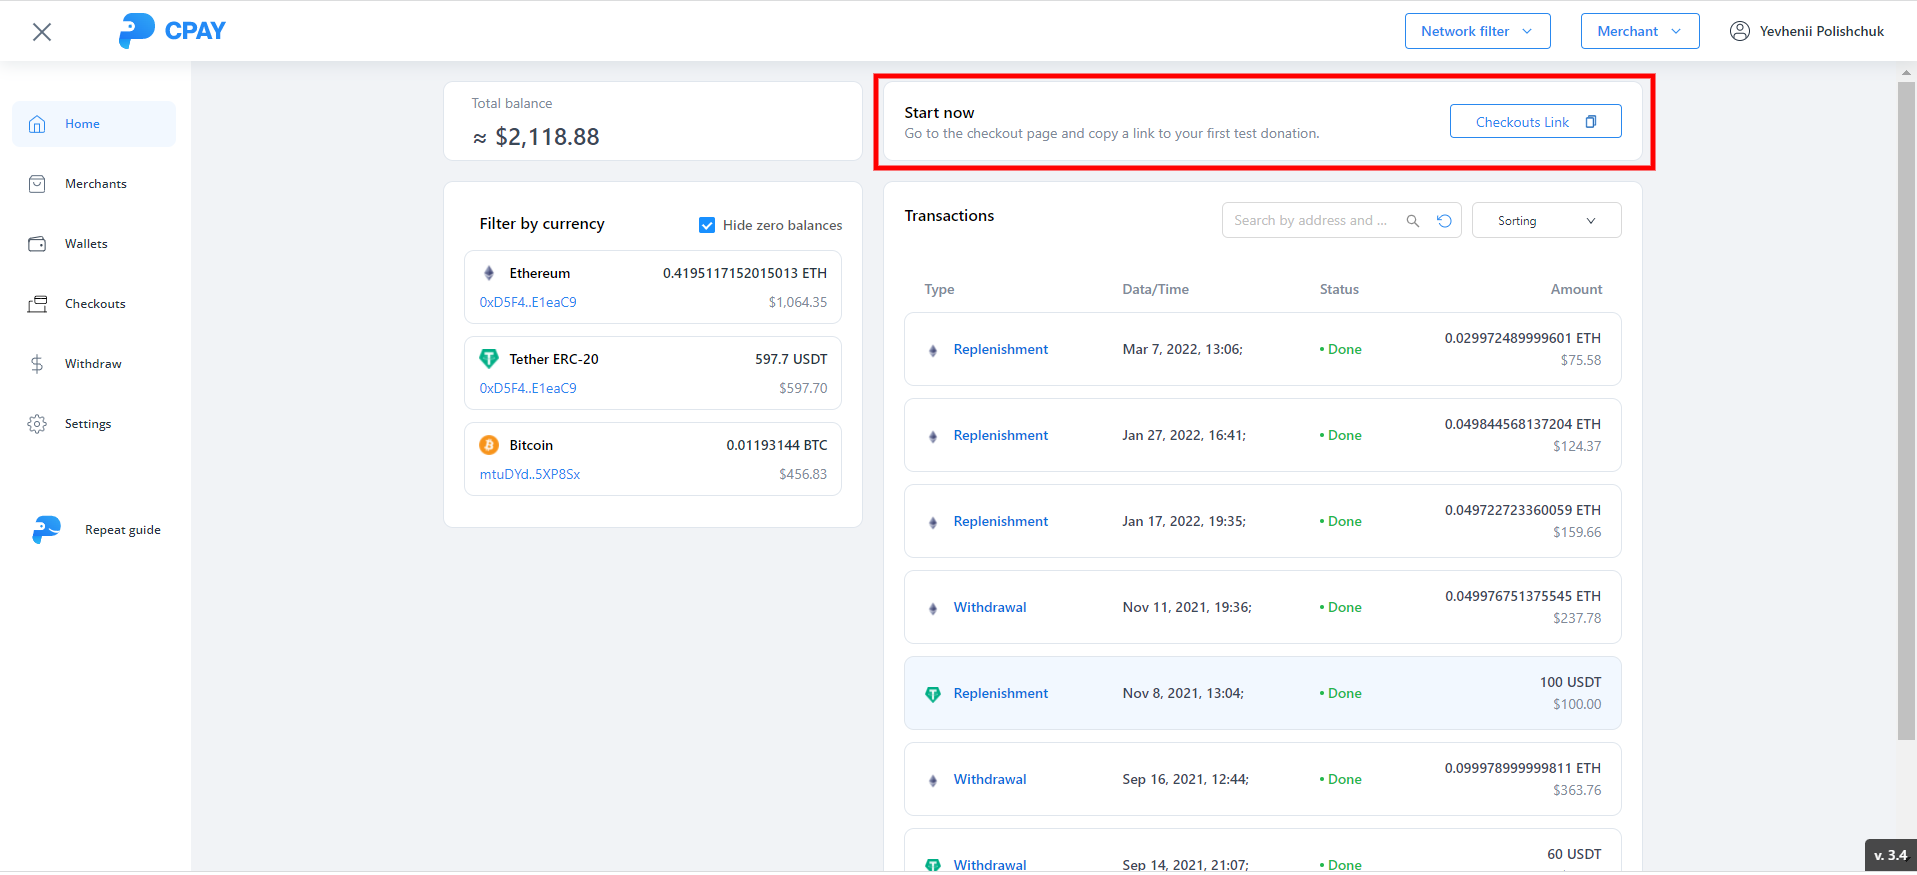Image resolution: width=1917 pixels, height=875 pixels.
Task: Open the Ethereum address 0xD5F4..E1eaC9 link
Action: [x=528, y=302]
